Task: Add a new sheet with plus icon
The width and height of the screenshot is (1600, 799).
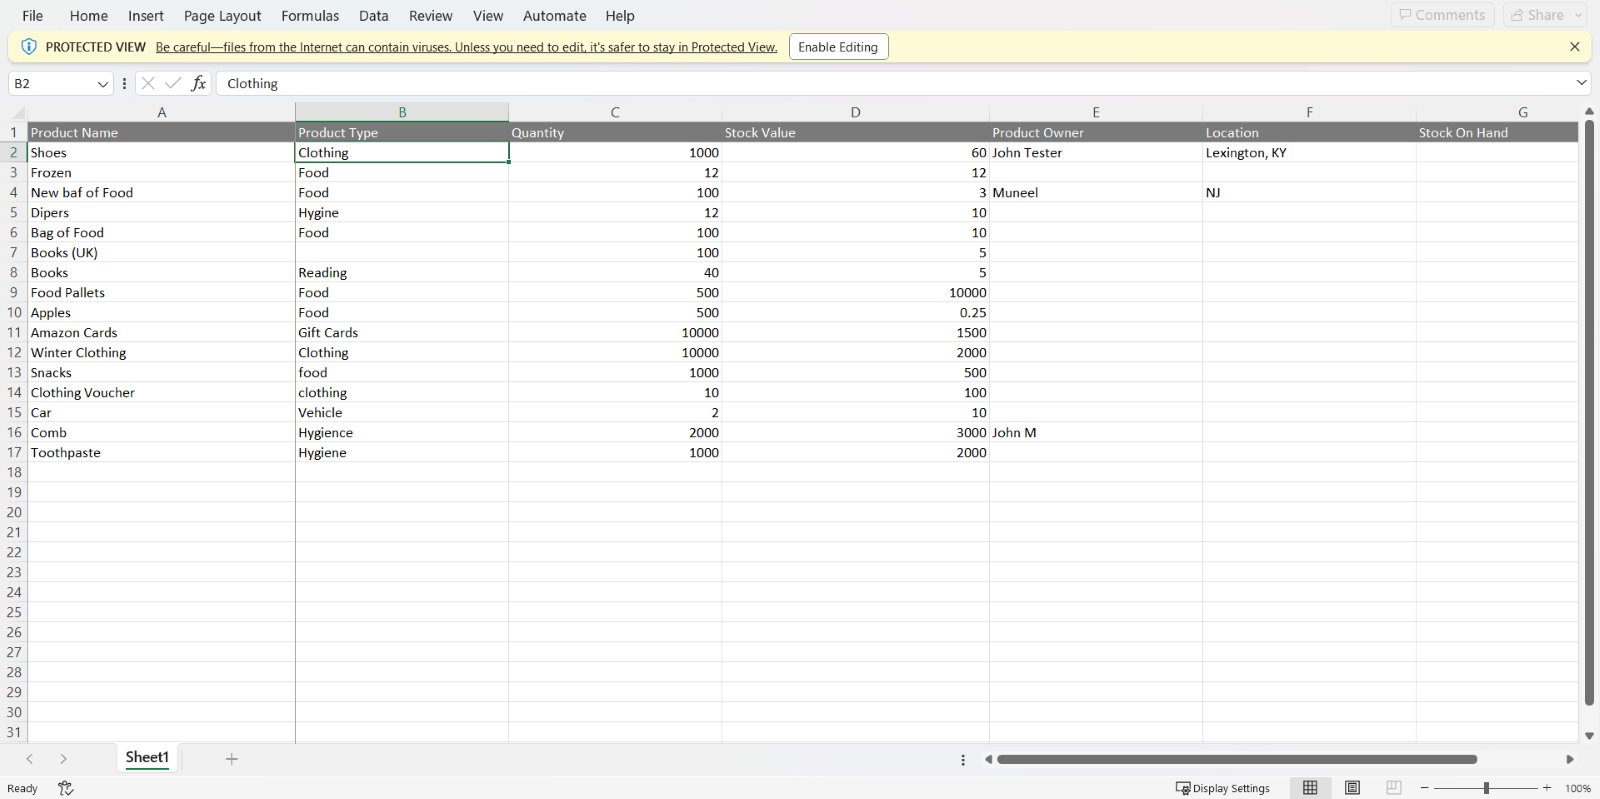Action: pyautogui.click(x=232, y=759)
